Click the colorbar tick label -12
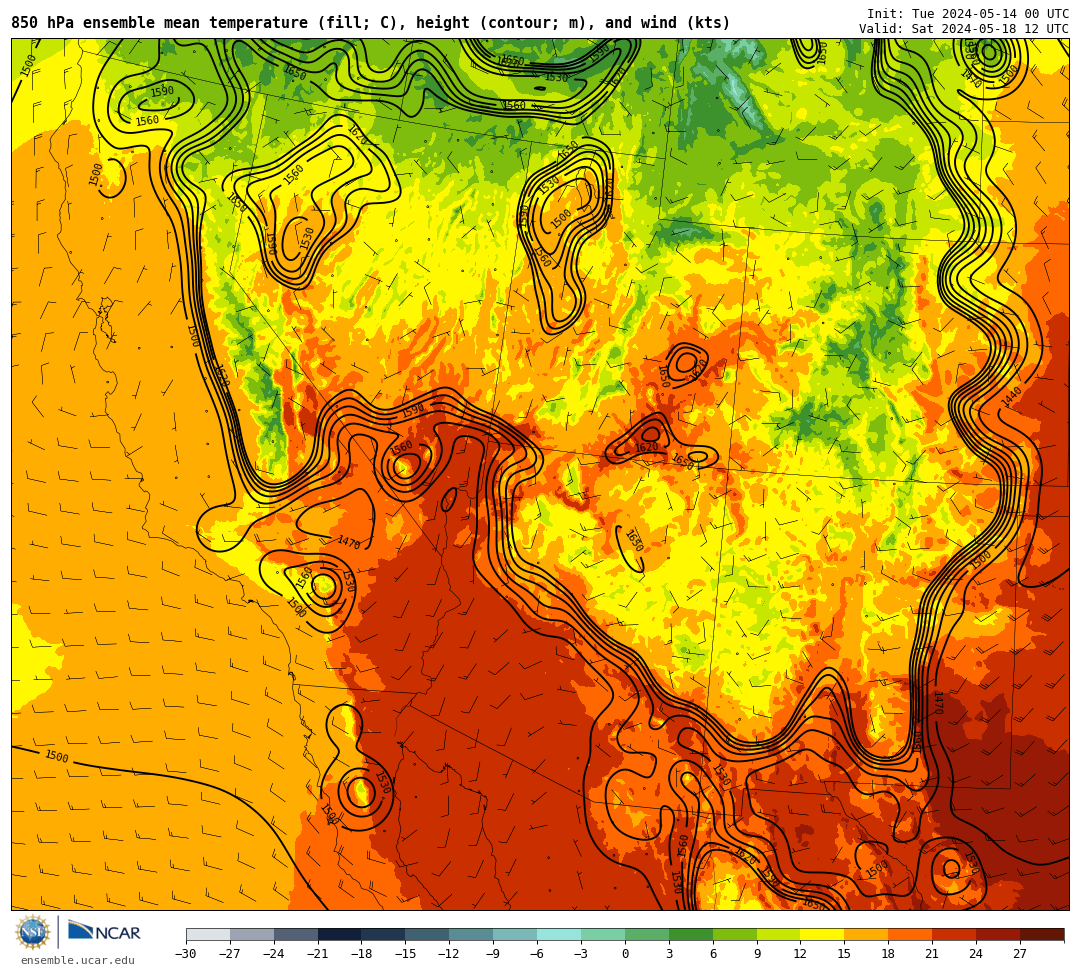Viewport: 1080px width, 973px height. (450, 954)
